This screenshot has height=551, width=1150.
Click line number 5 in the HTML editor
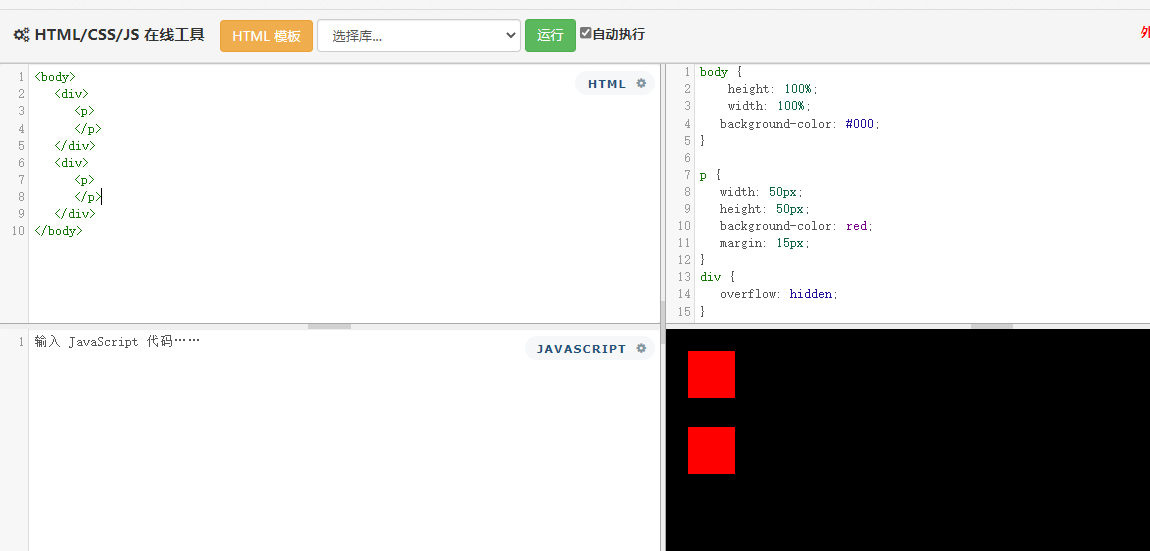pyautogui.click(x=21, y=145)
